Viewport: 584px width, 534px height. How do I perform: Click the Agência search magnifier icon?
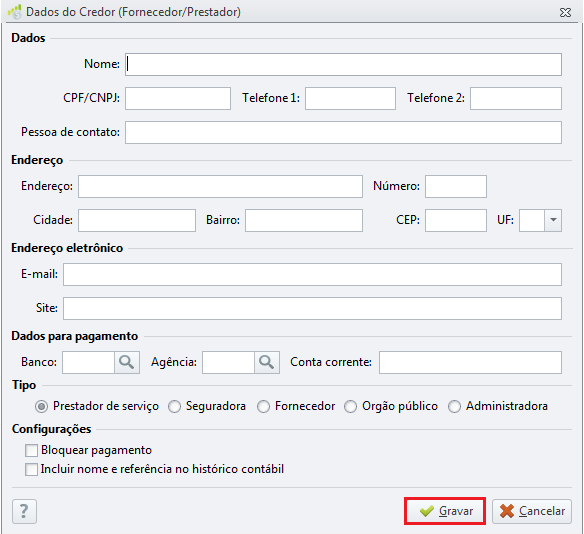(x=267, y=362)
